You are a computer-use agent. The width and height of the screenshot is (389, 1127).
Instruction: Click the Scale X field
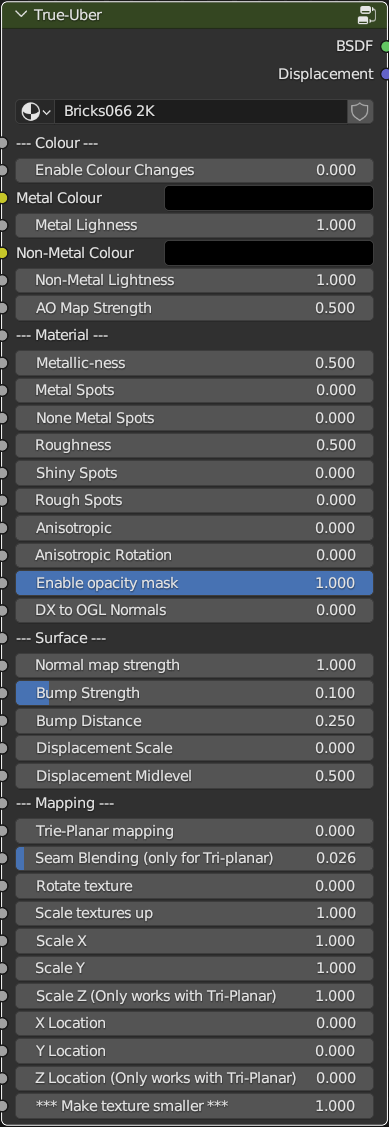pyautogui.click(x=194, y=940)
